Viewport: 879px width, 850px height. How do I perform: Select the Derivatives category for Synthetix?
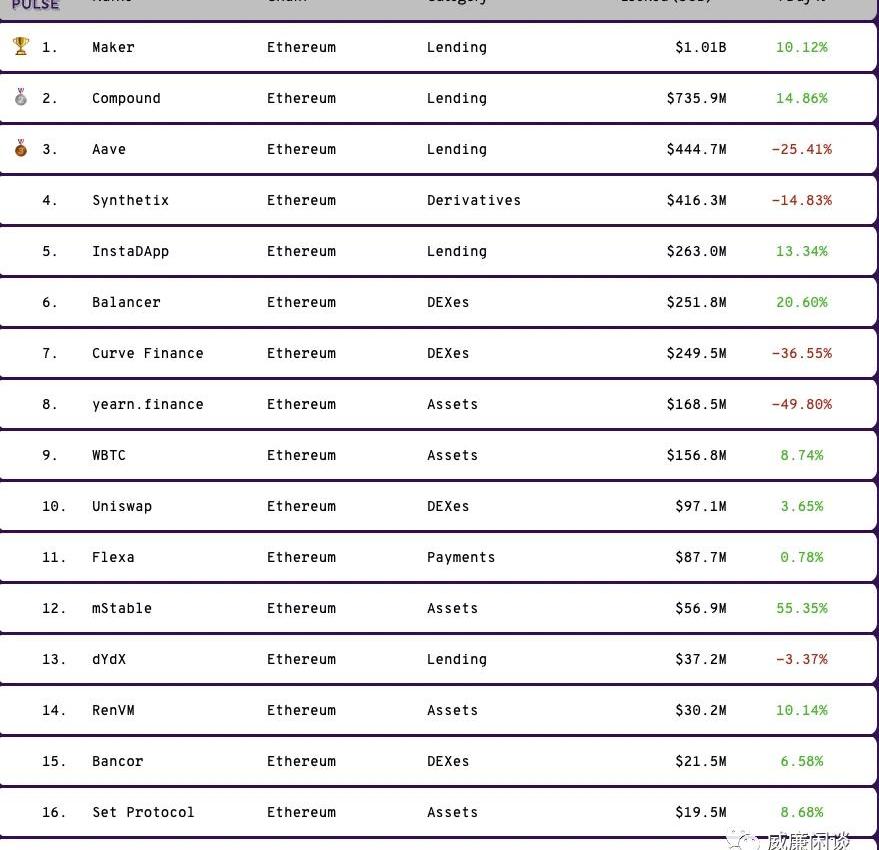[474, 200]
